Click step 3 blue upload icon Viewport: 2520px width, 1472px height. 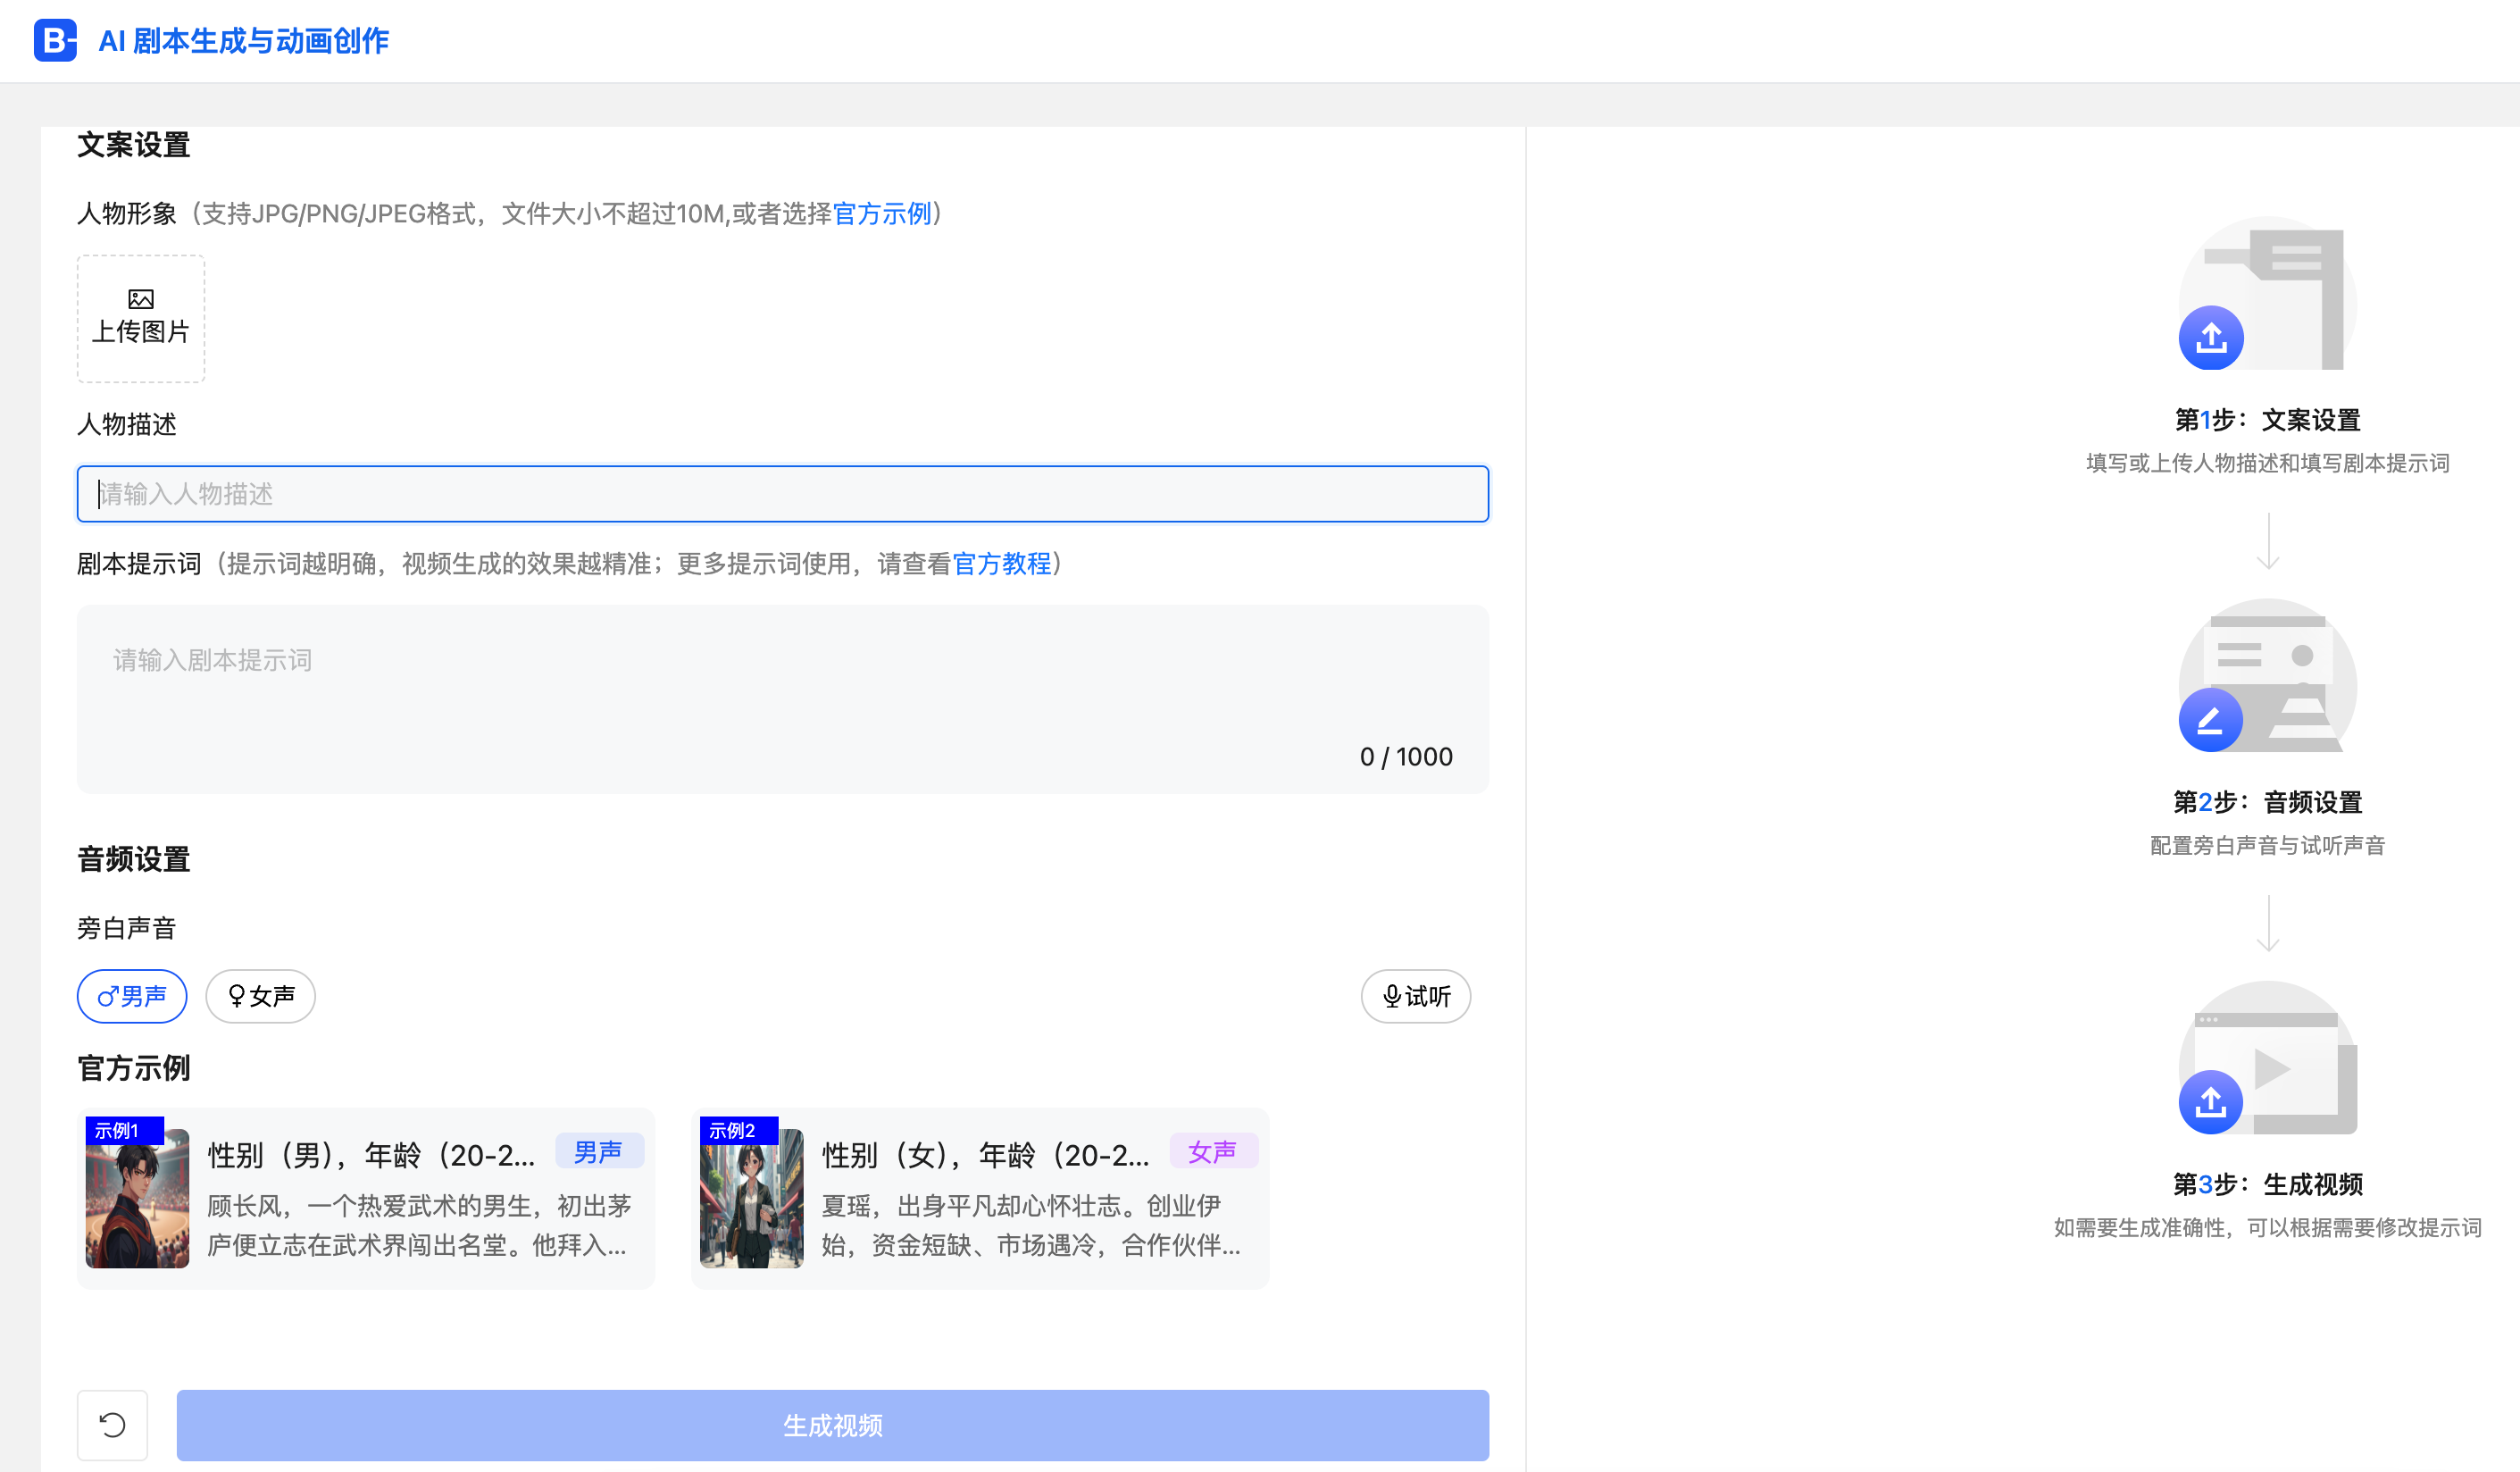pyautogui.click(x=2210, y=1102)
